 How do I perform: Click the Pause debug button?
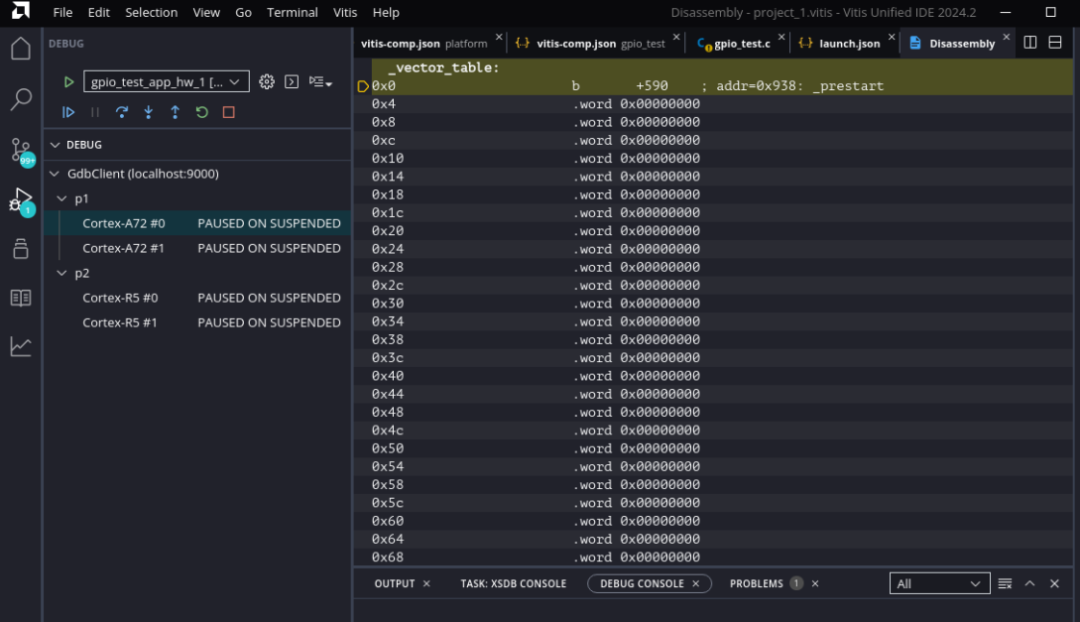[x=95, y=112]
